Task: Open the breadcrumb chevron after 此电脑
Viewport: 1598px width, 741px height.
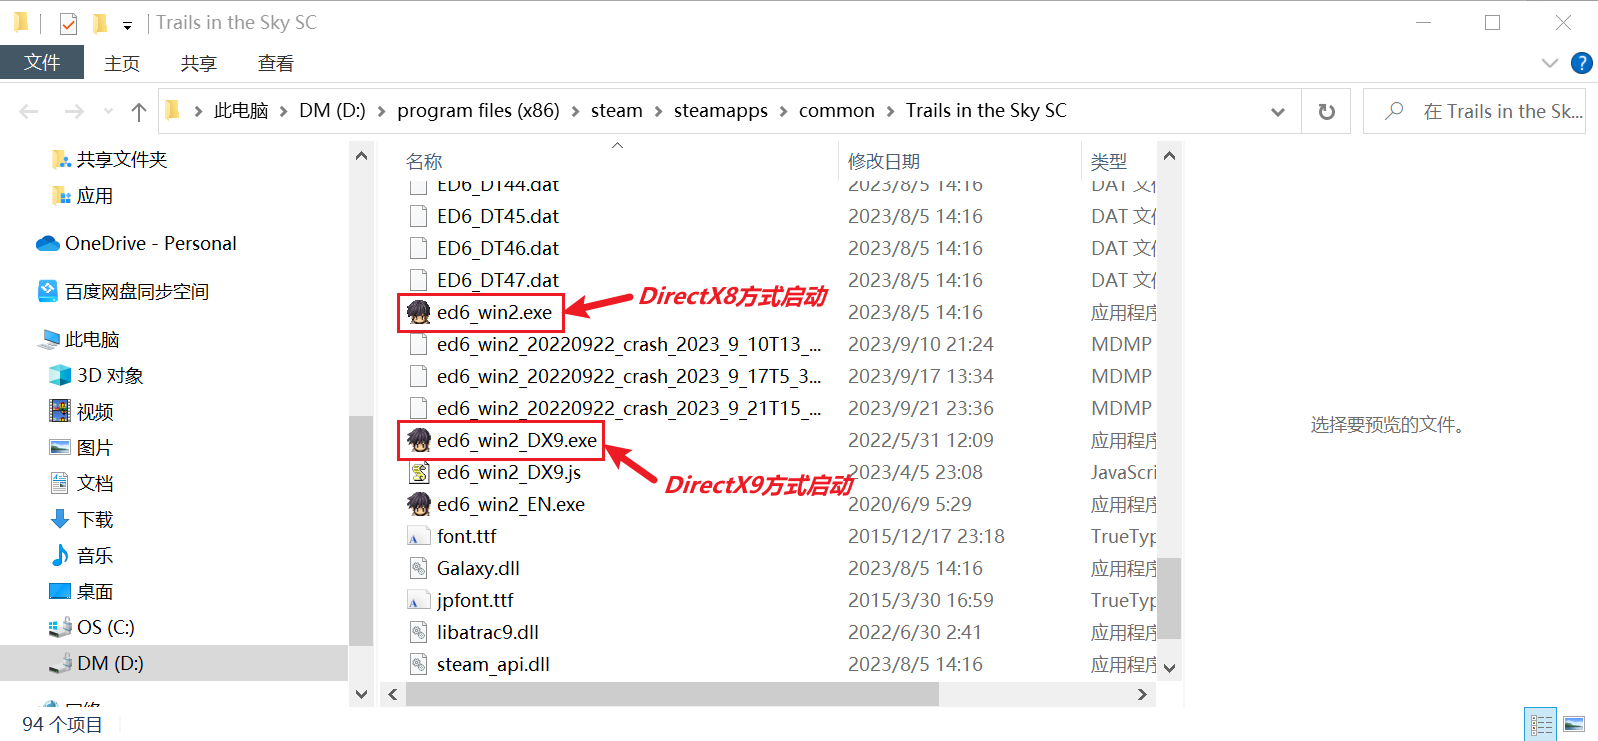Action: point(283,111)
